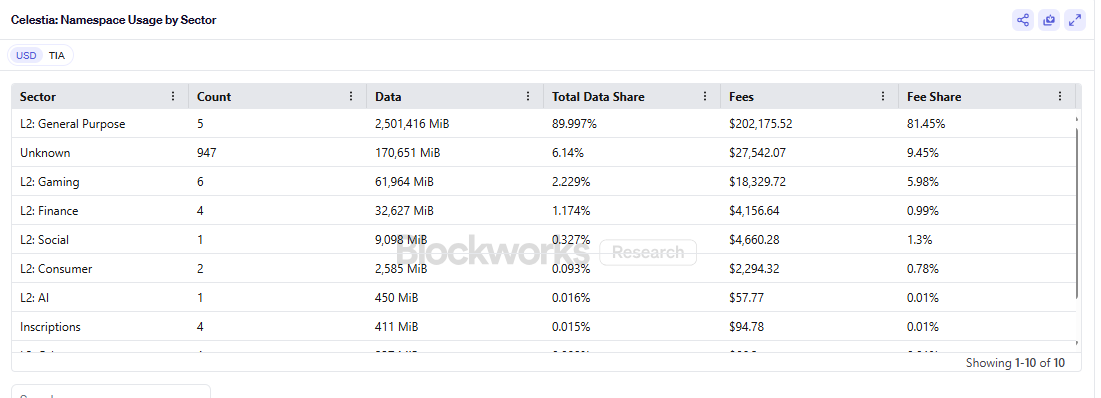
Task: Click fees value $4,156.64
Action: click(754, 211)
